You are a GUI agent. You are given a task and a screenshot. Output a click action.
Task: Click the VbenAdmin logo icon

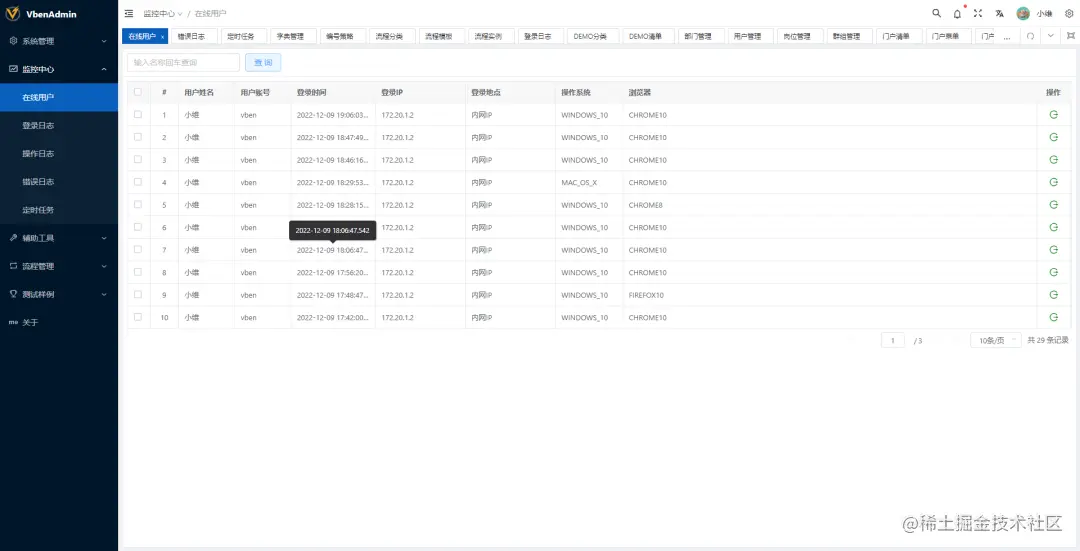(12, 14)
